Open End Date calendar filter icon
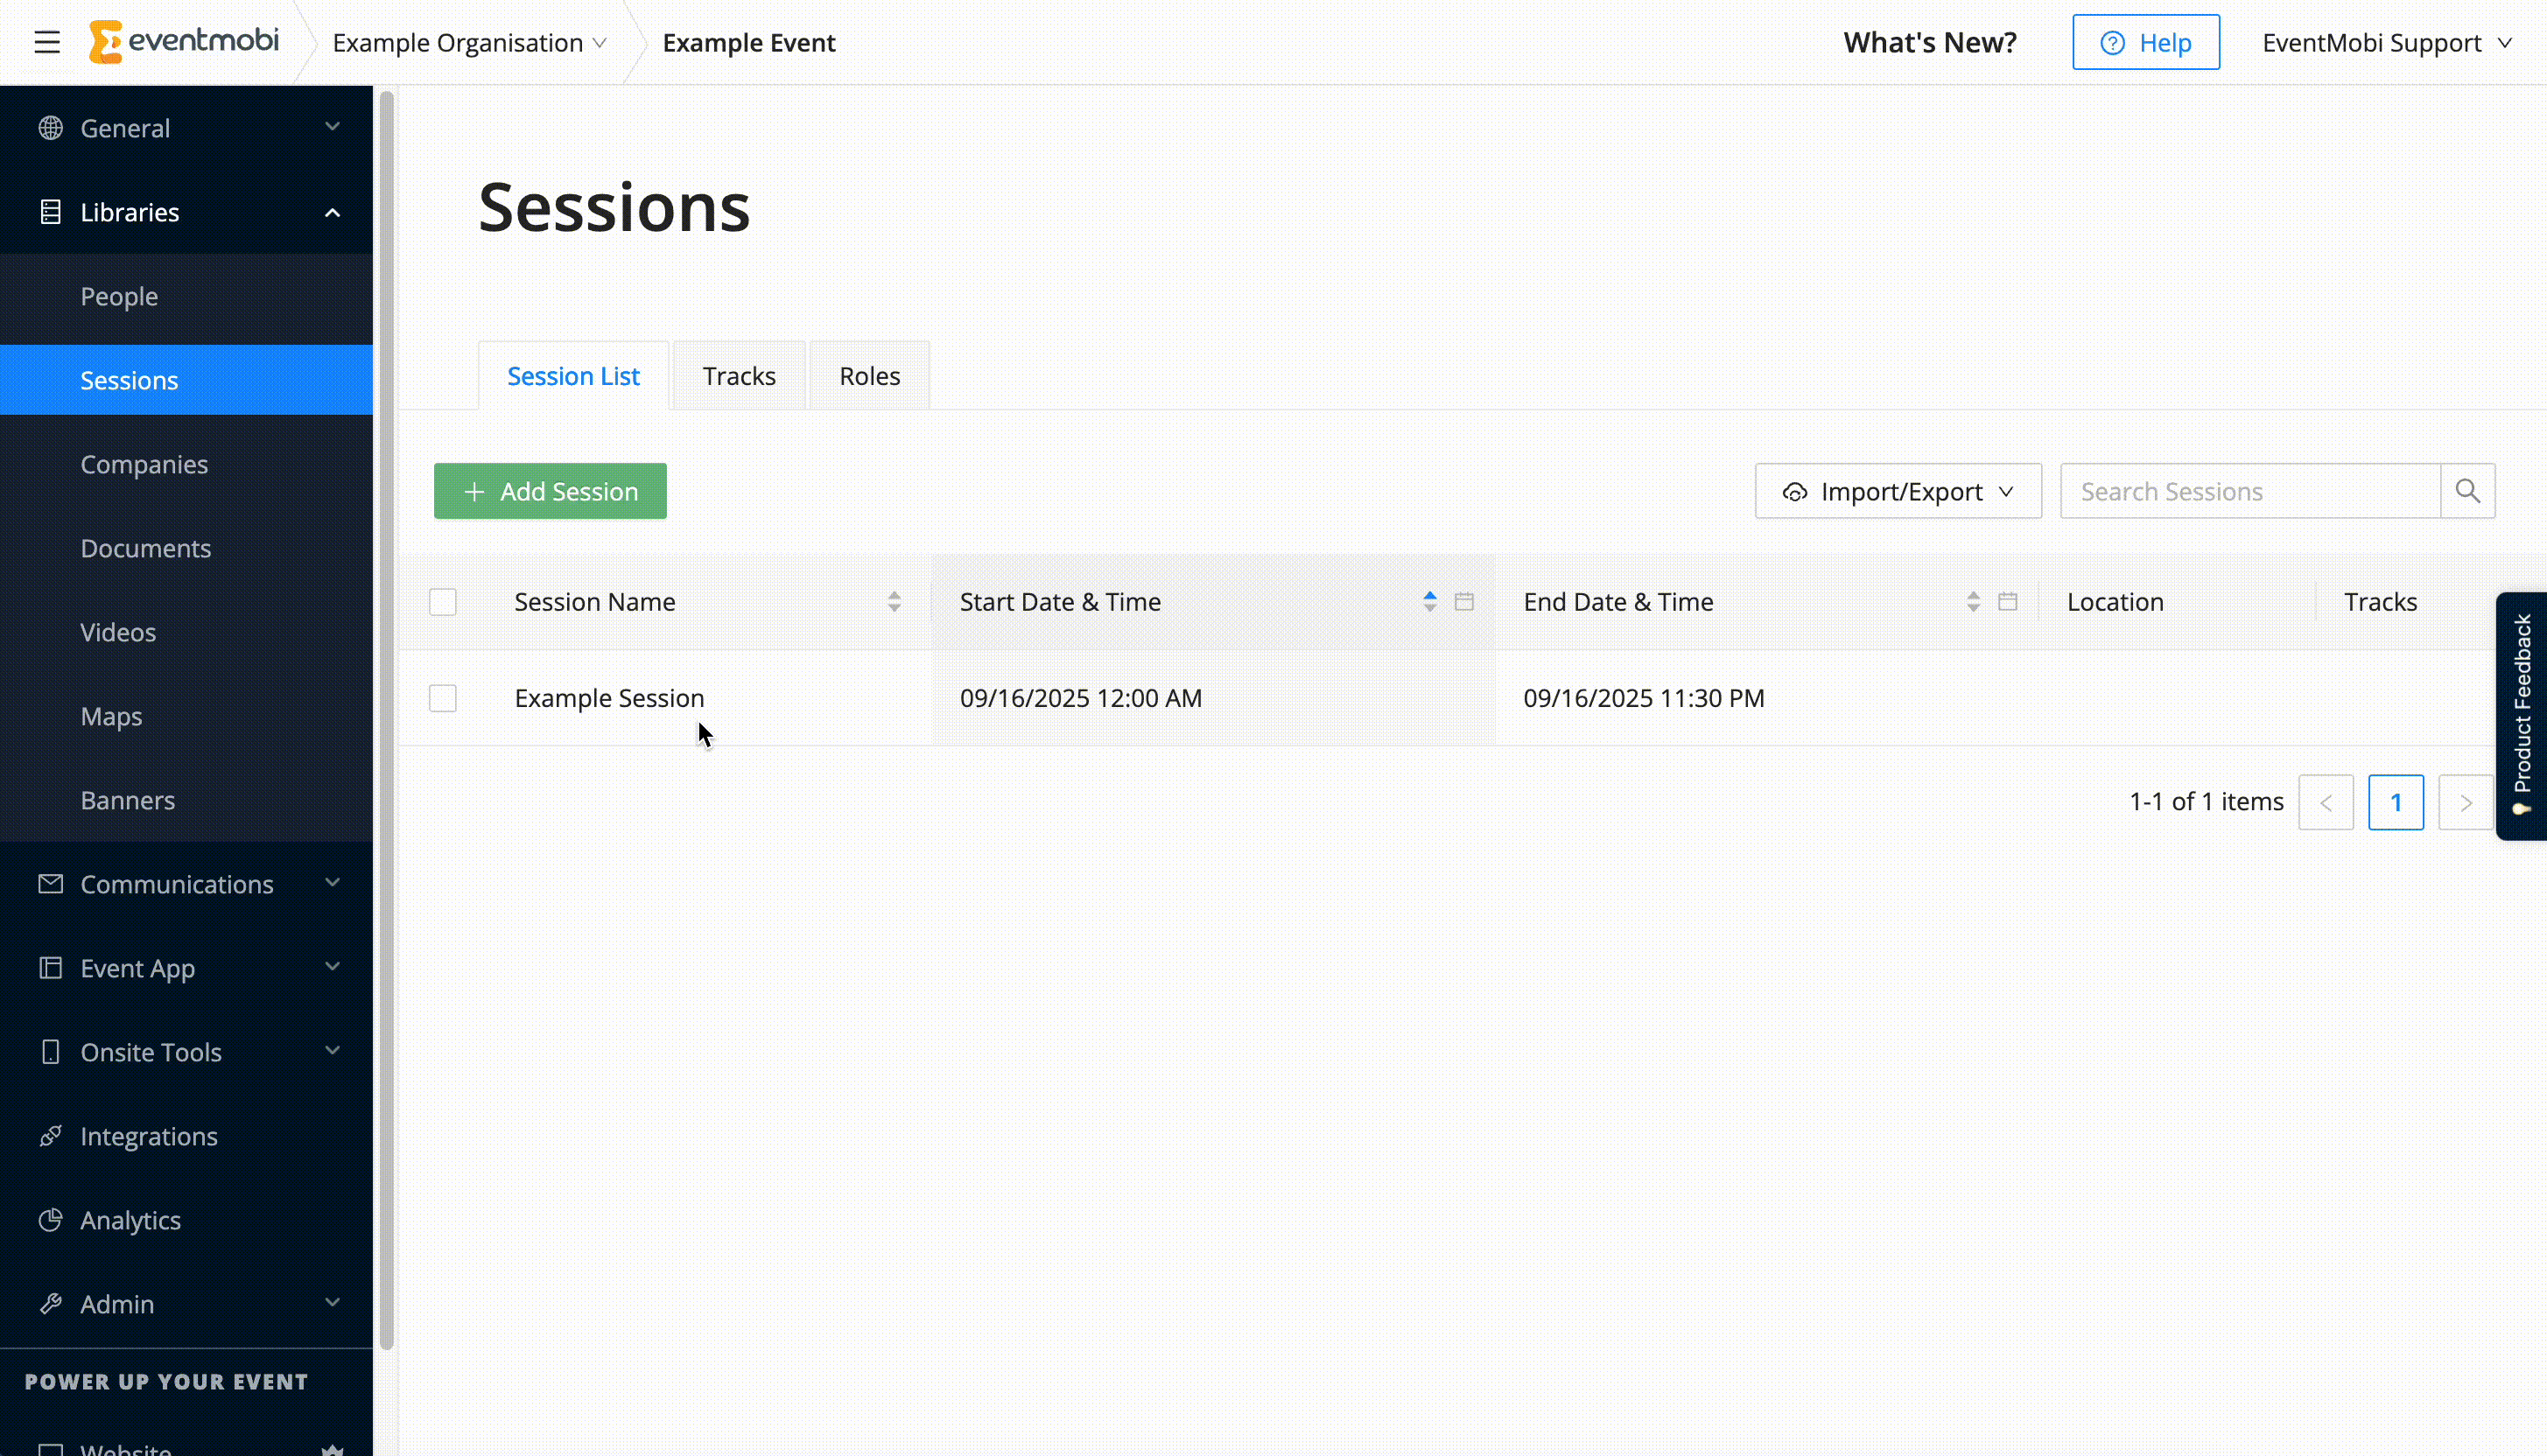2547x1456 pixels. coord(2007,601)
